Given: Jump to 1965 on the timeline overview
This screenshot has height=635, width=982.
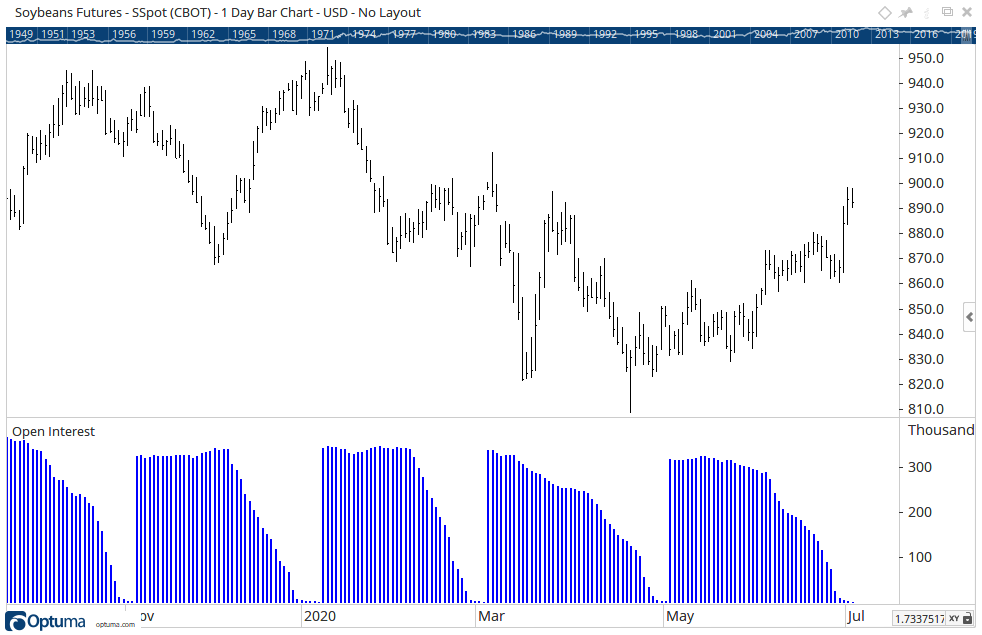Looking at the screenshot, I should point(244,34).
